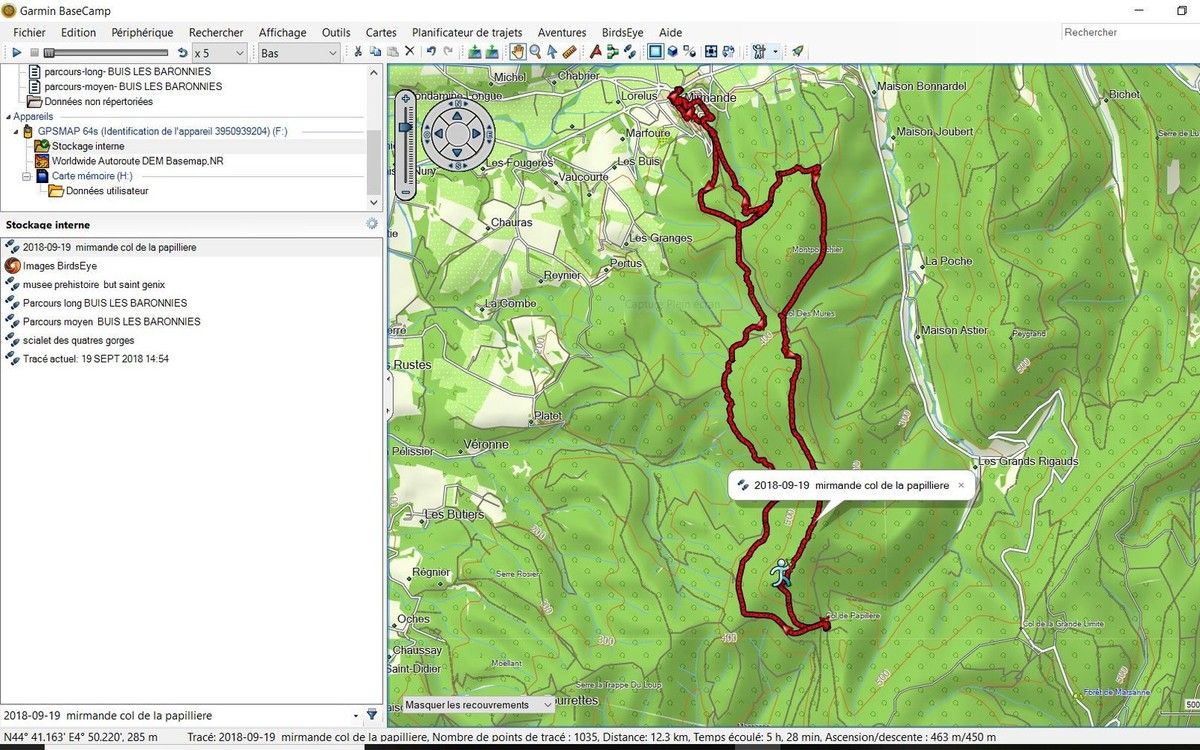
Task: Open the Fichier menu
Action: (29, 33)
